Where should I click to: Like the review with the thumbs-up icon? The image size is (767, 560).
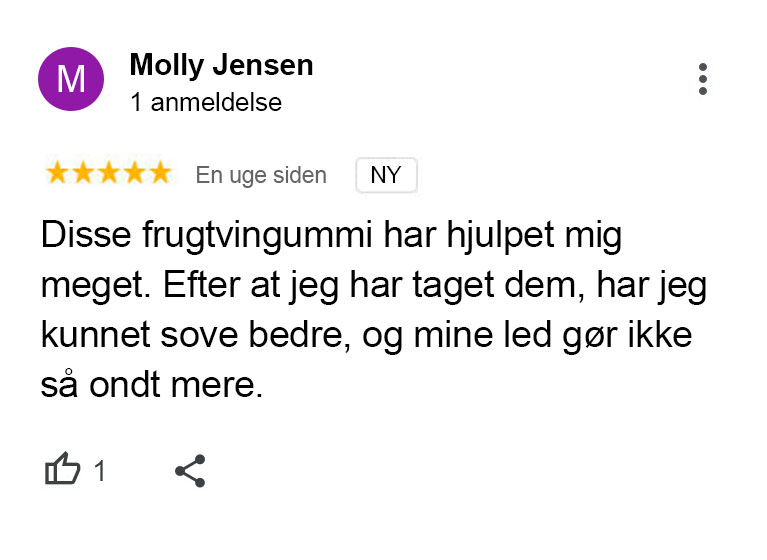pos(63,468)
